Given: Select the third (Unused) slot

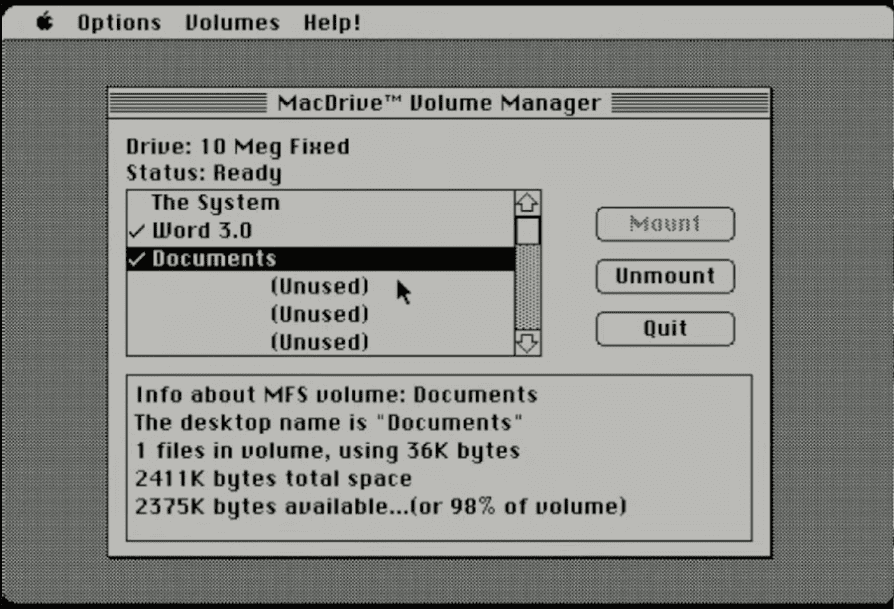Looking at the screenshot, I should [320, 342].
